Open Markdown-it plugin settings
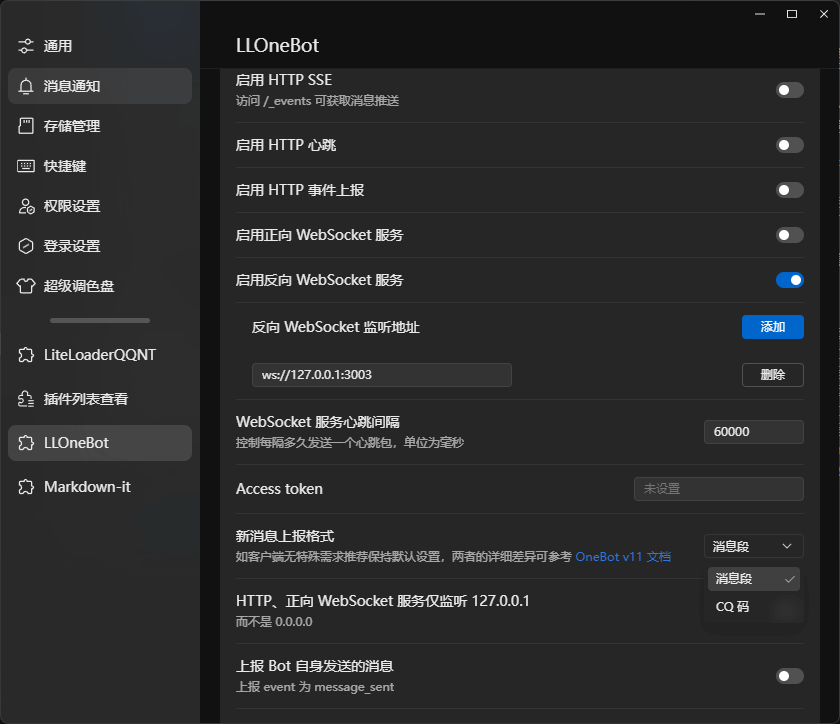The height and width of the screenshot is (724, 840). 100,487
